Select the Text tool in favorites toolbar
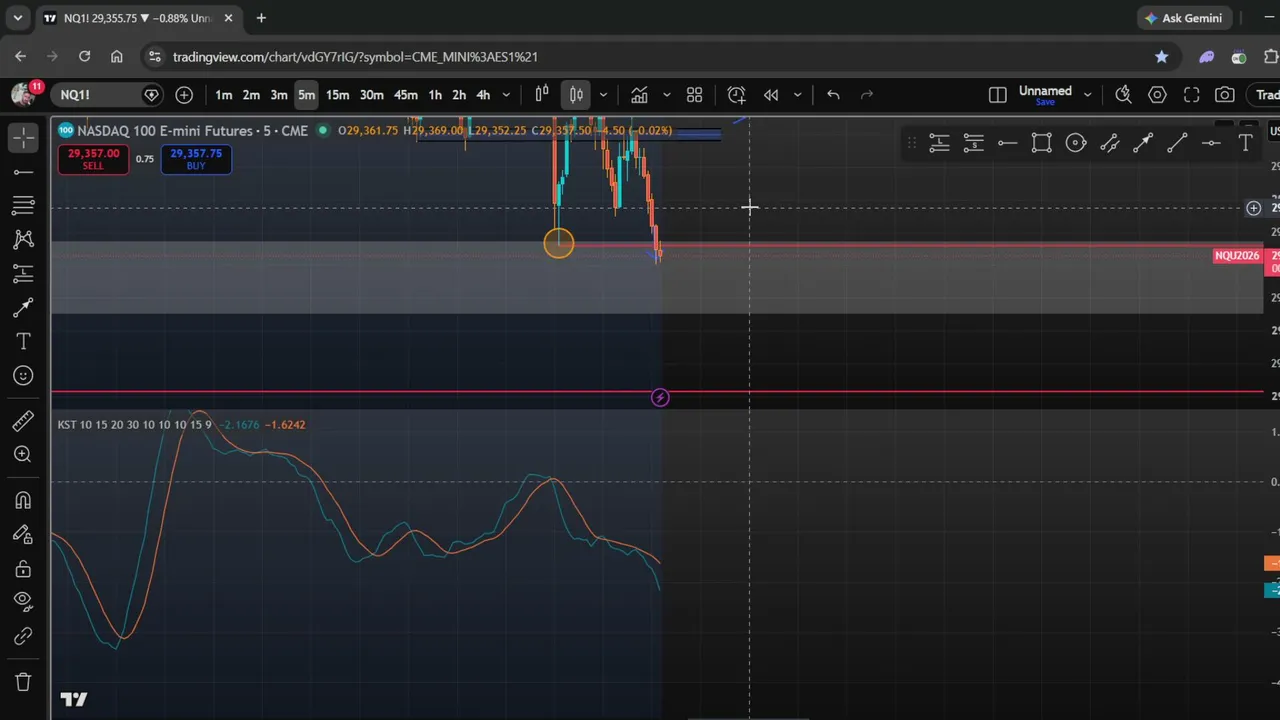Image resolution: width=1280 pixels, height=720 pixels. 1245,143
